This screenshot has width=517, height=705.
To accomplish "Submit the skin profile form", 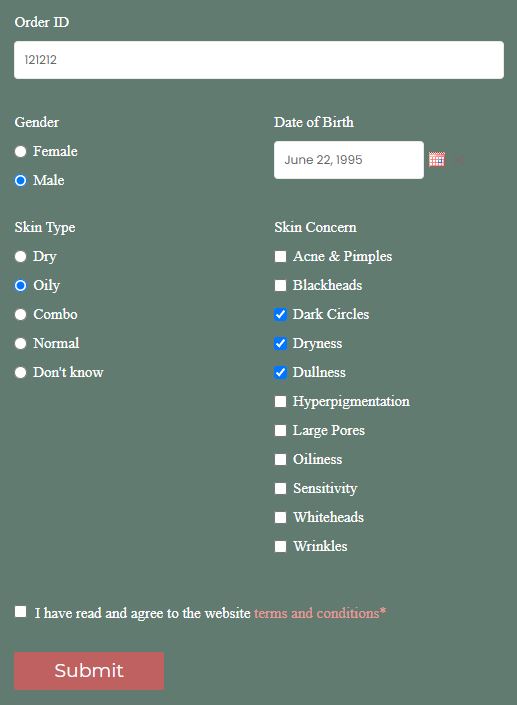I will 89,671.
